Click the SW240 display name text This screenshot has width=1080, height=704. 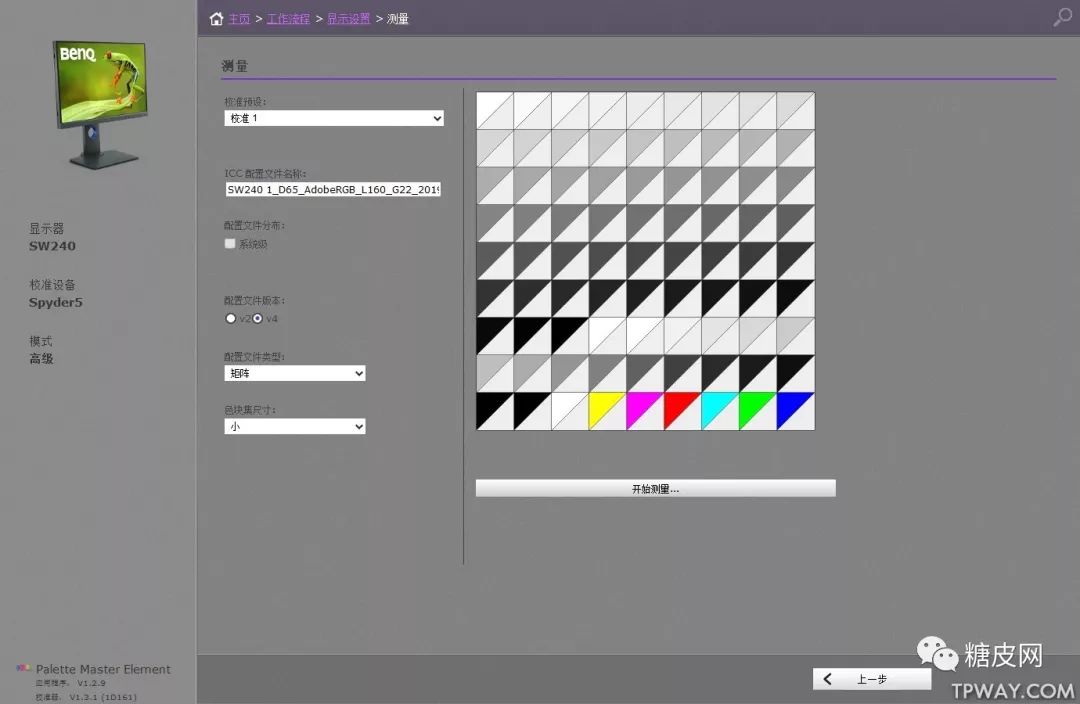pyautogui.click(x=52, y=246)
